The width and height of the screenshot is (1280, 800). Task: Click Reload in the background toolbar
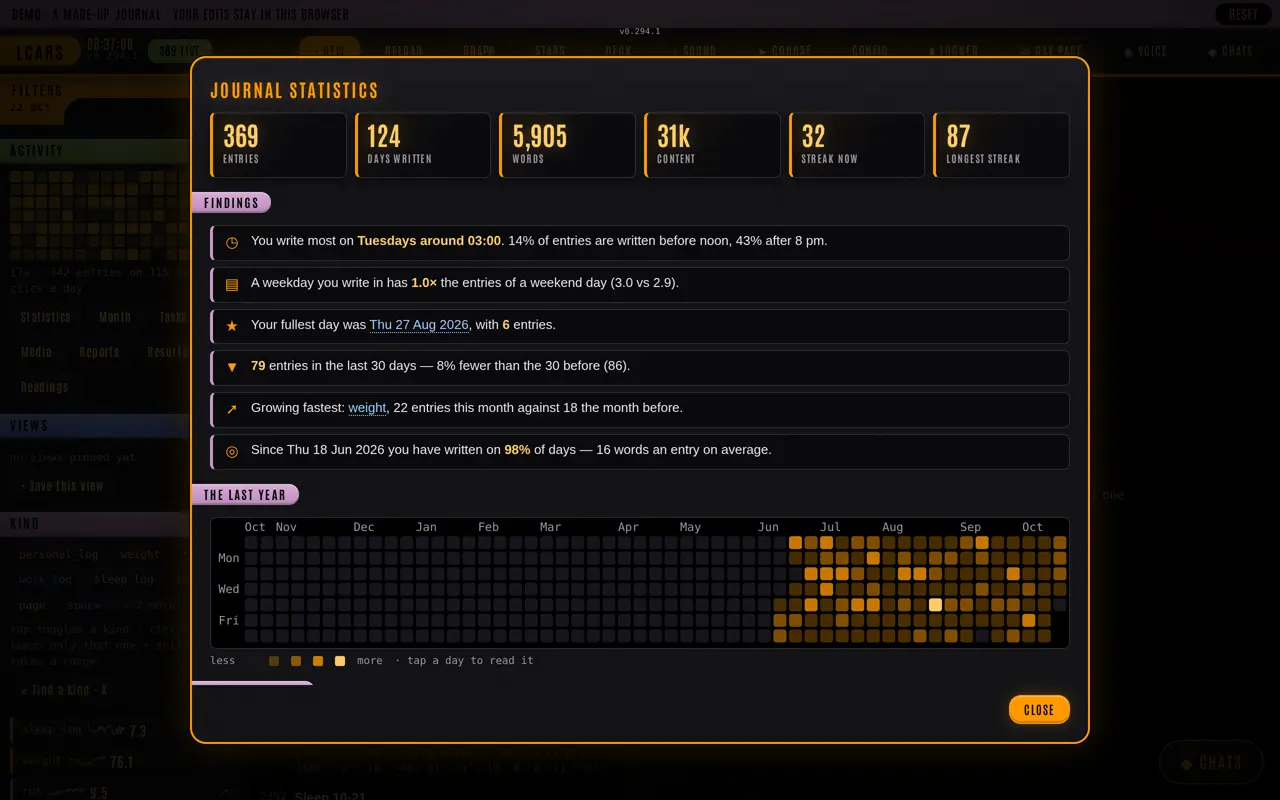click(x=404, y=51)
